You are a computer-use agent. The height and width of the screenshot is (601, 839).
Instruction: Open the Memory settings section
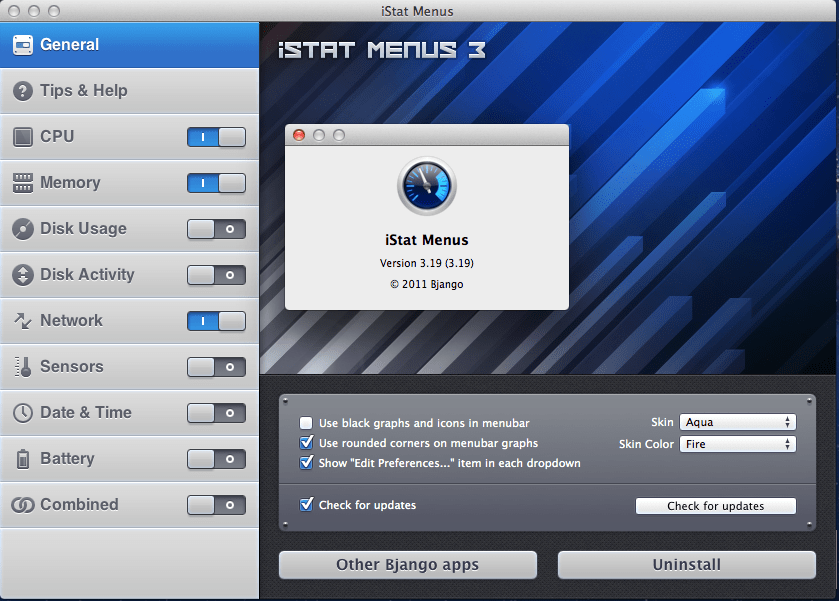point(129,183)
